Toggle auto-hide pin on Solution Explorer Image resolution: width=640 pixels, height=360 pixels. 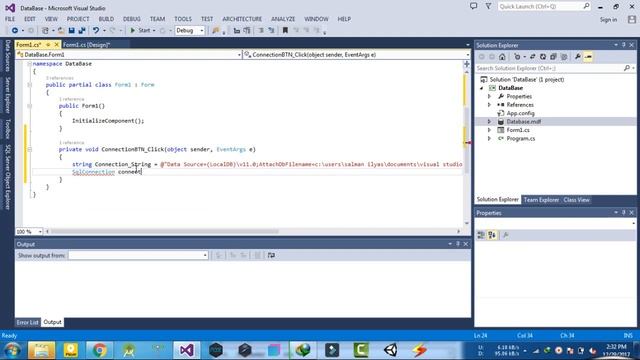click(x=624, y=45)
